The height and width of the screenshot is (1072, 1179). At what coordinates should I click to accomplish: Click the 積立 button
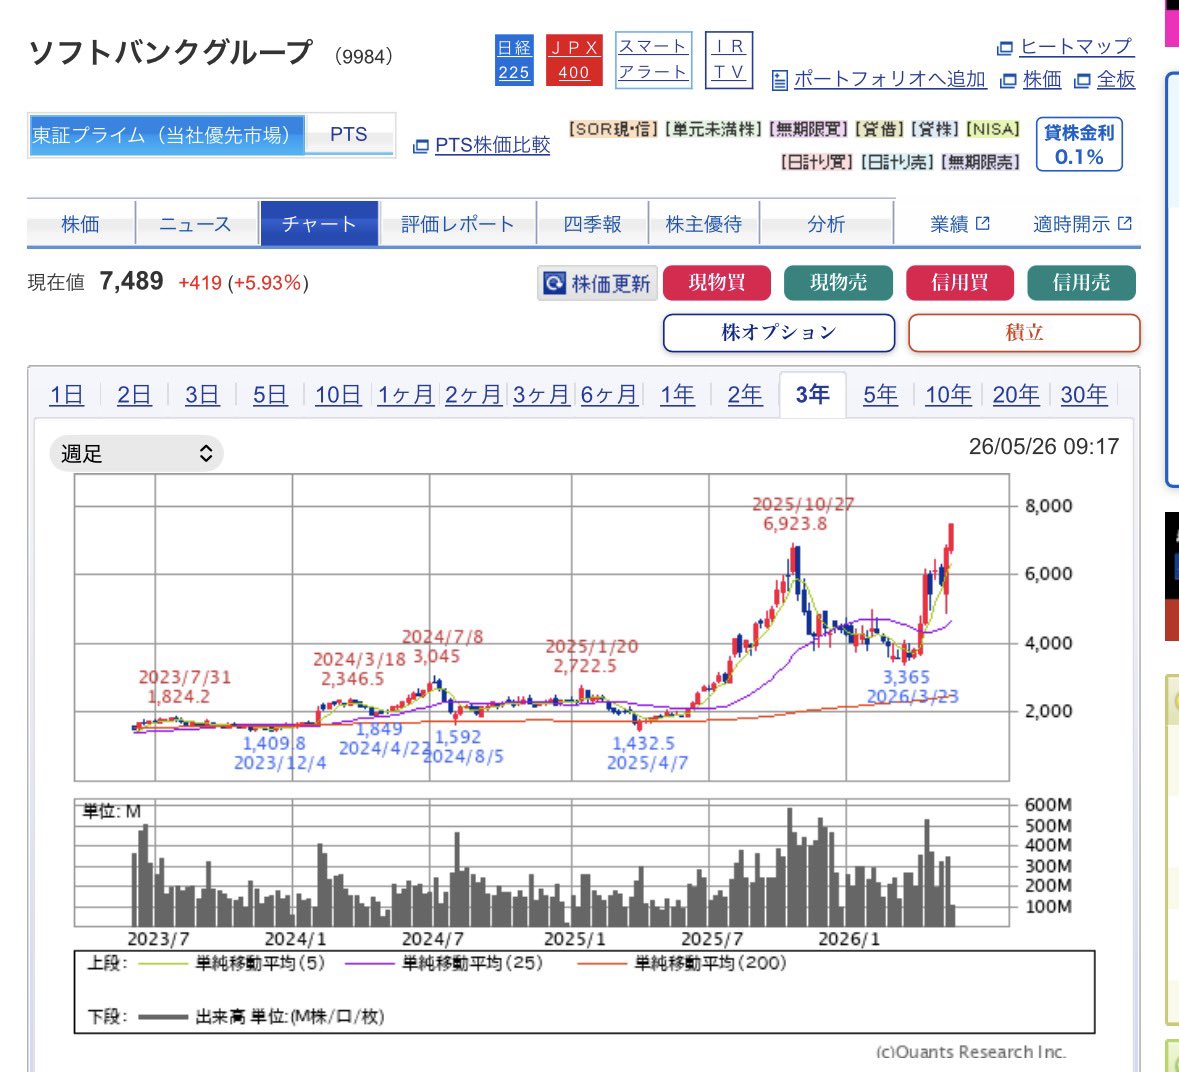1024,332
